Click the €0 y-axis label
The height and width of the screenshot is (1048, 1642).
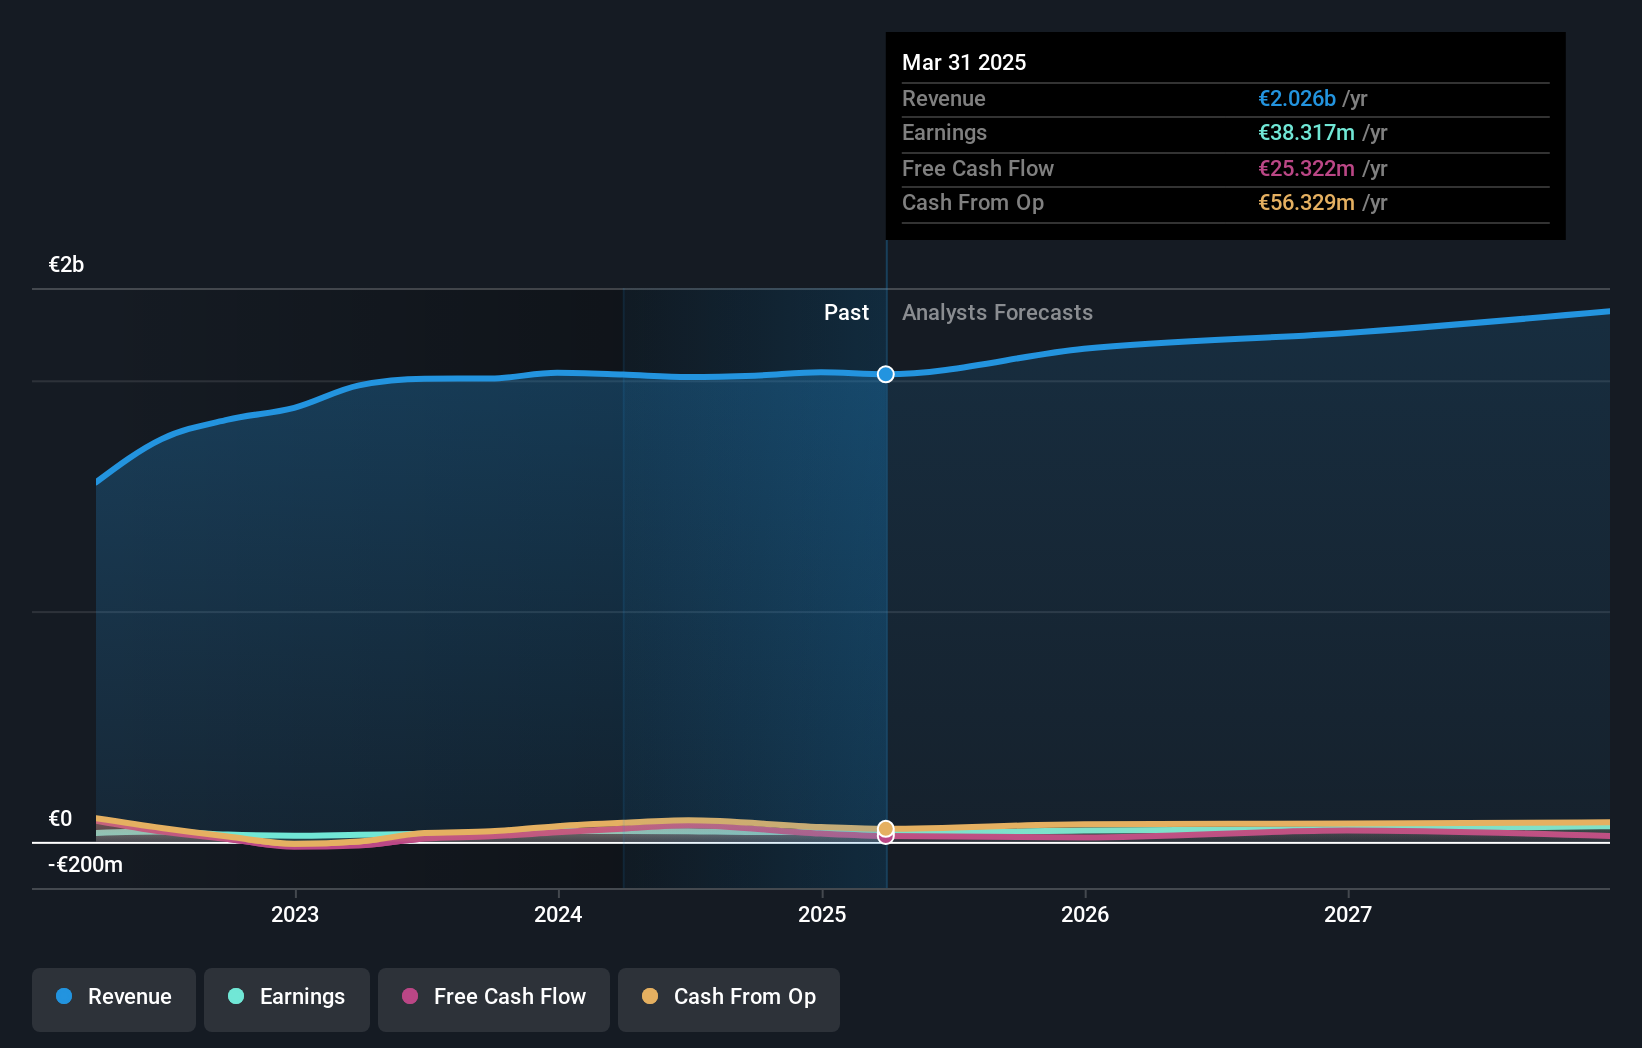[60, 819]
